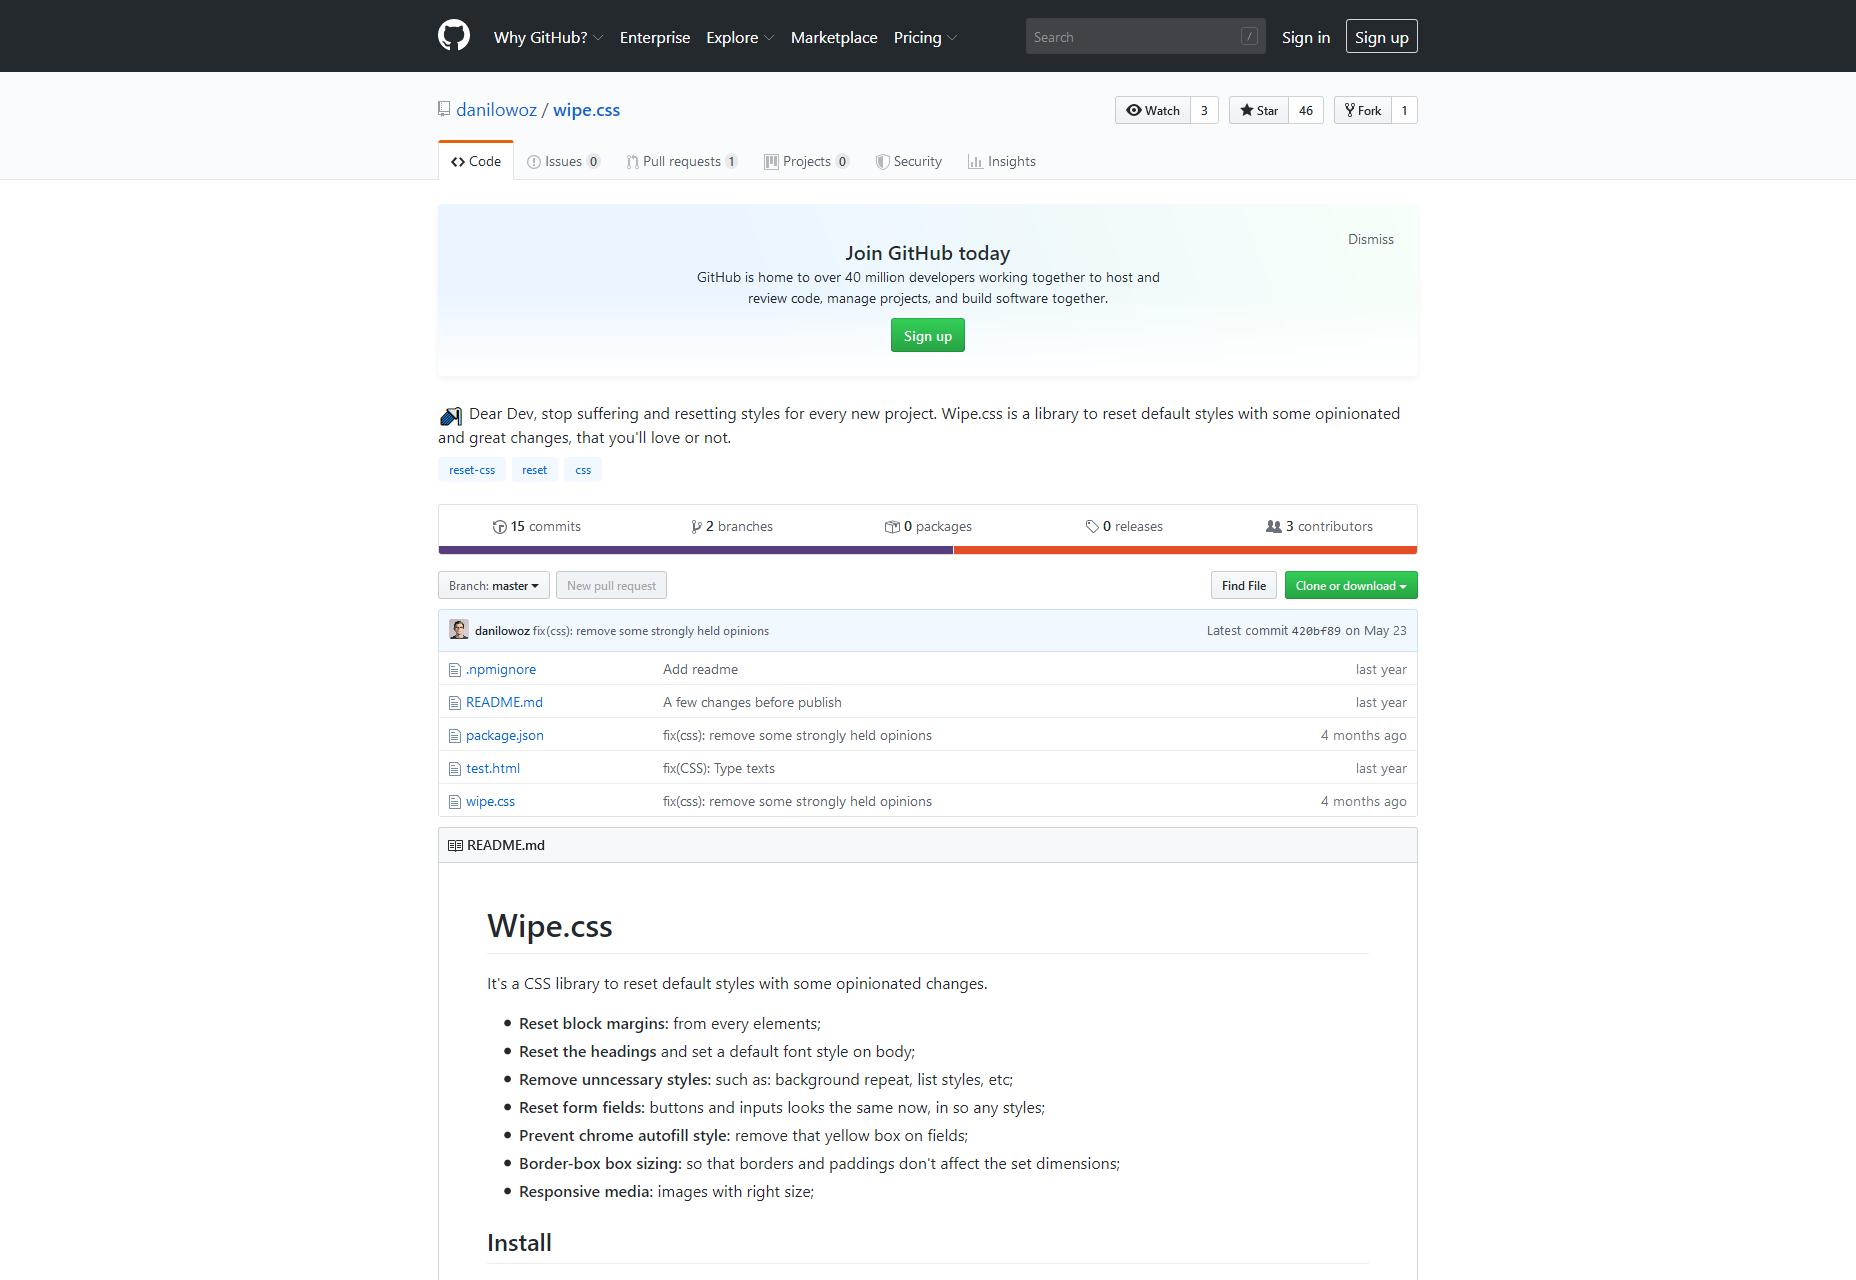Click the commits history icon
The height and width of the screenshot is (1280, 1856).
tap(499, 527)
